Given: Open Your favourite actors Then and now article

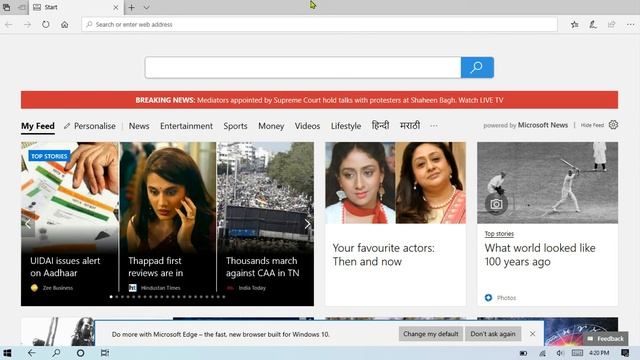Looking at the screenshot, I should click(x=383, y=255).
